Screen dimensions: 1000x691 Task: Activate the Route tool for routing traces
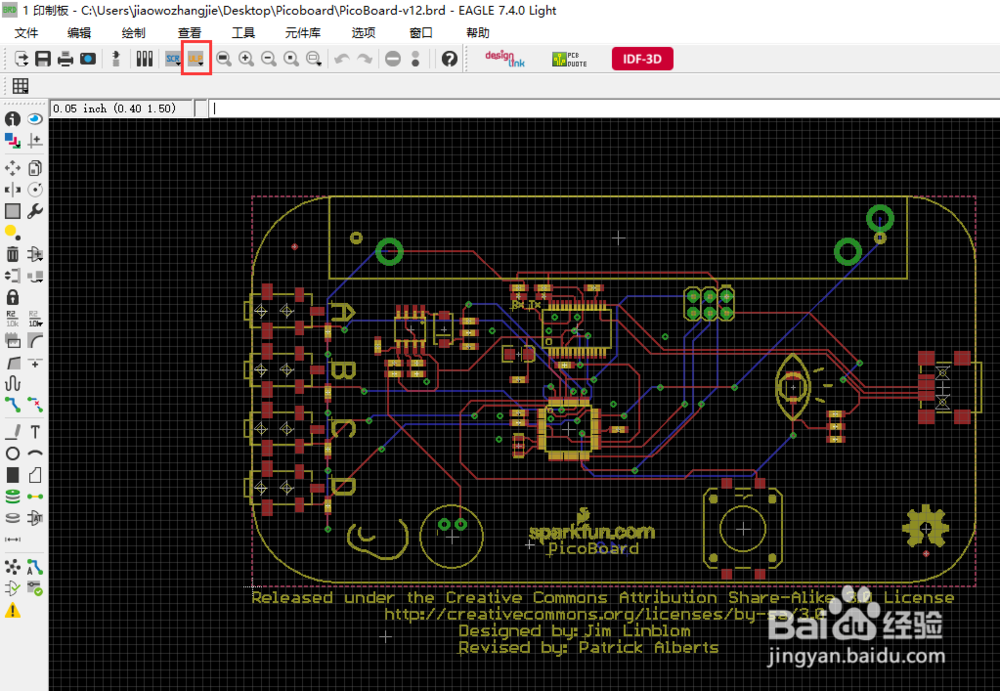(12, 406)
